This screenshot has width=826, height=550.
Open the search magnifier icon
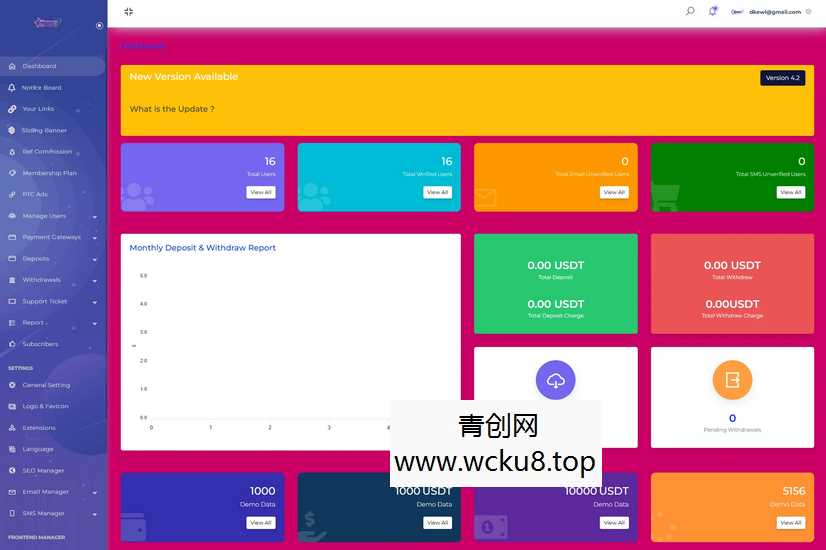690,11
